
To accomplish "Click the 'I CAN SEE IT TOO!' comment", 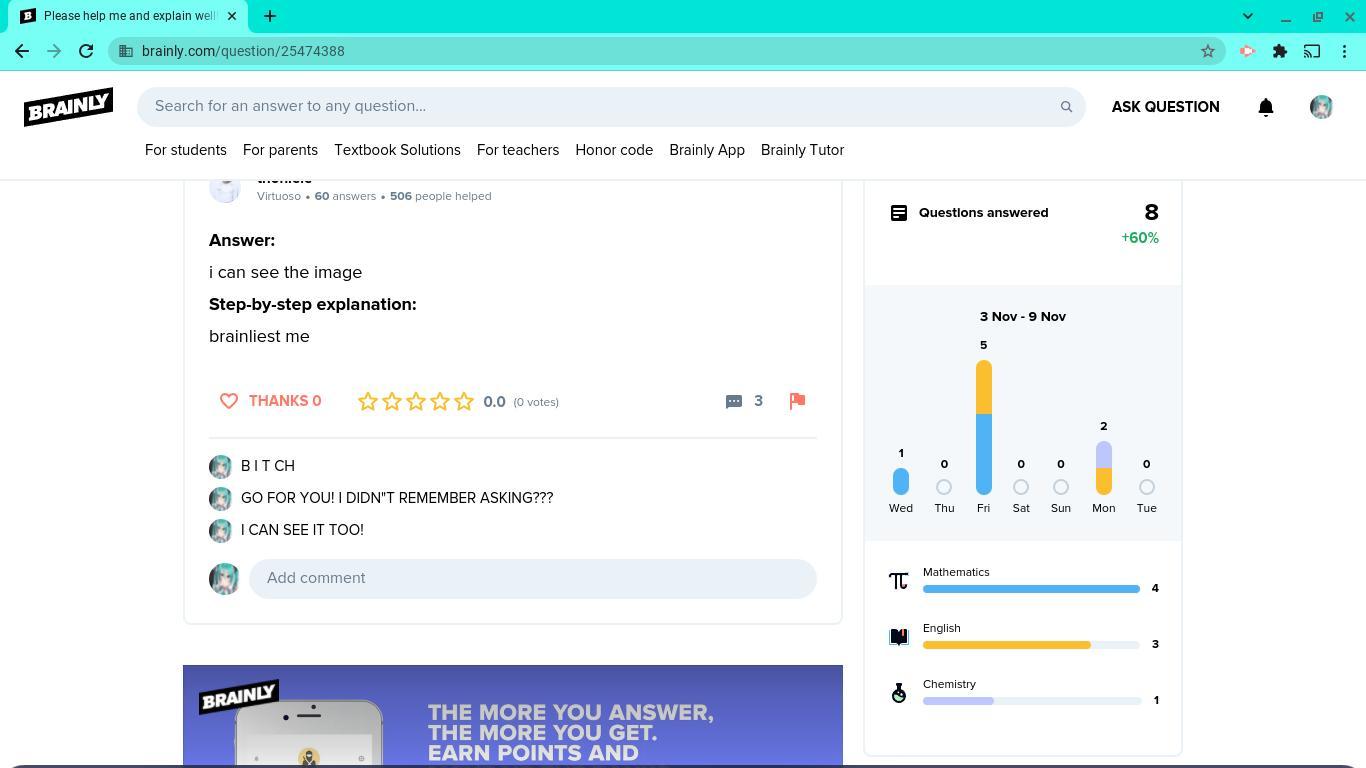I will point(302,530).
